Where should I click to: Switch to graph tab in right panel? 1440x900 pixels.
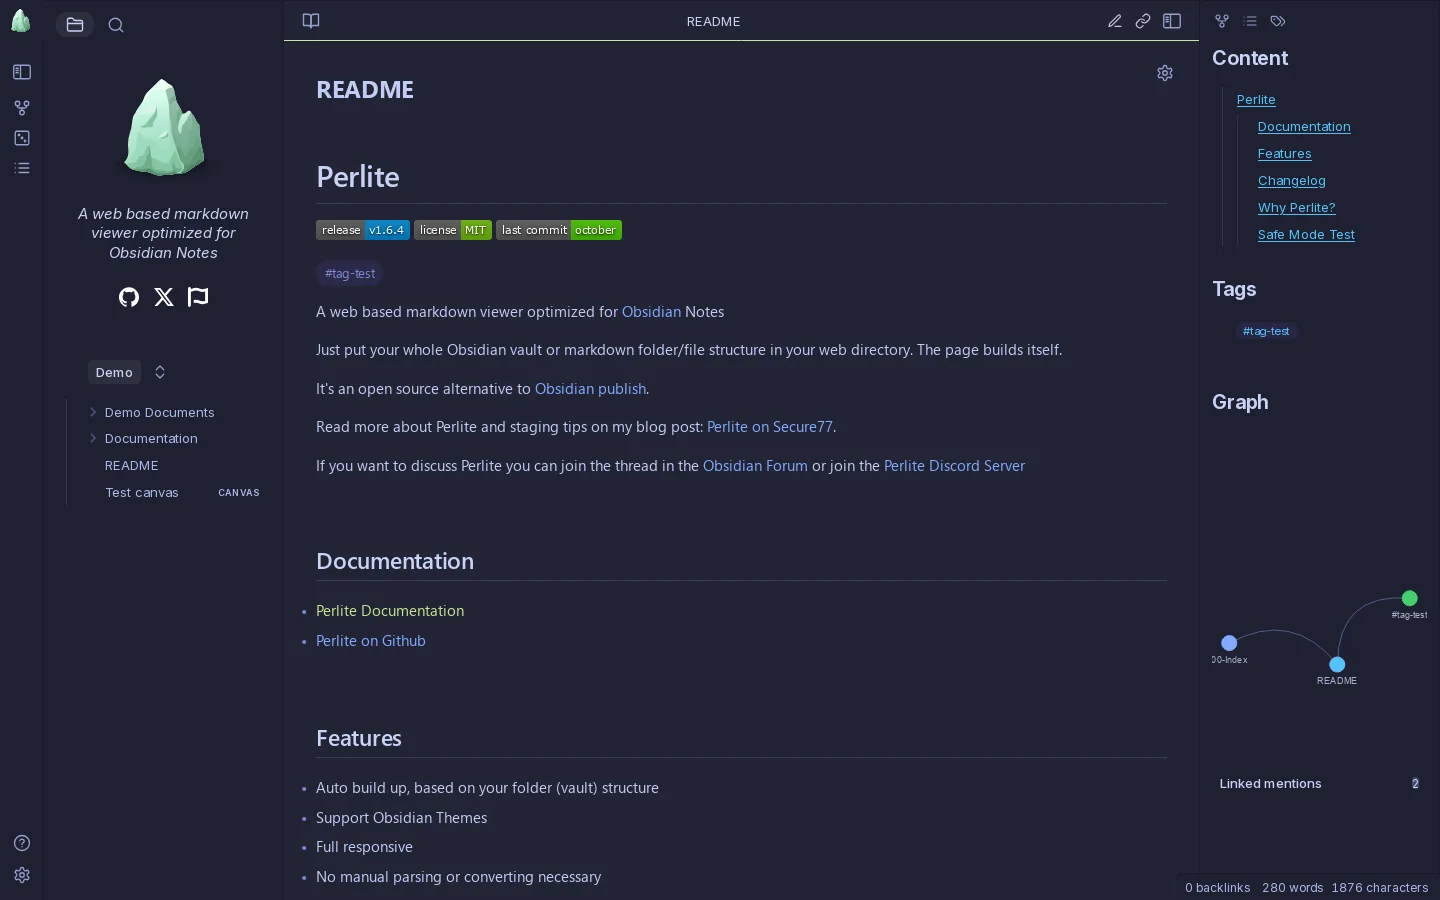coord(1222,21)
